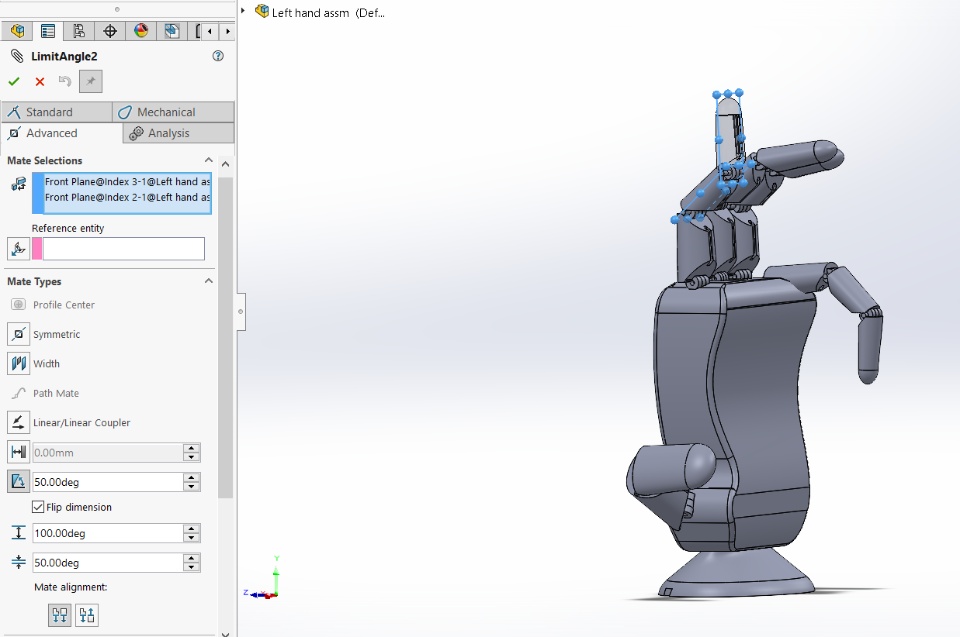Cancel the mate with the red X
960x637 pixels.
click(x=40, y=81)
